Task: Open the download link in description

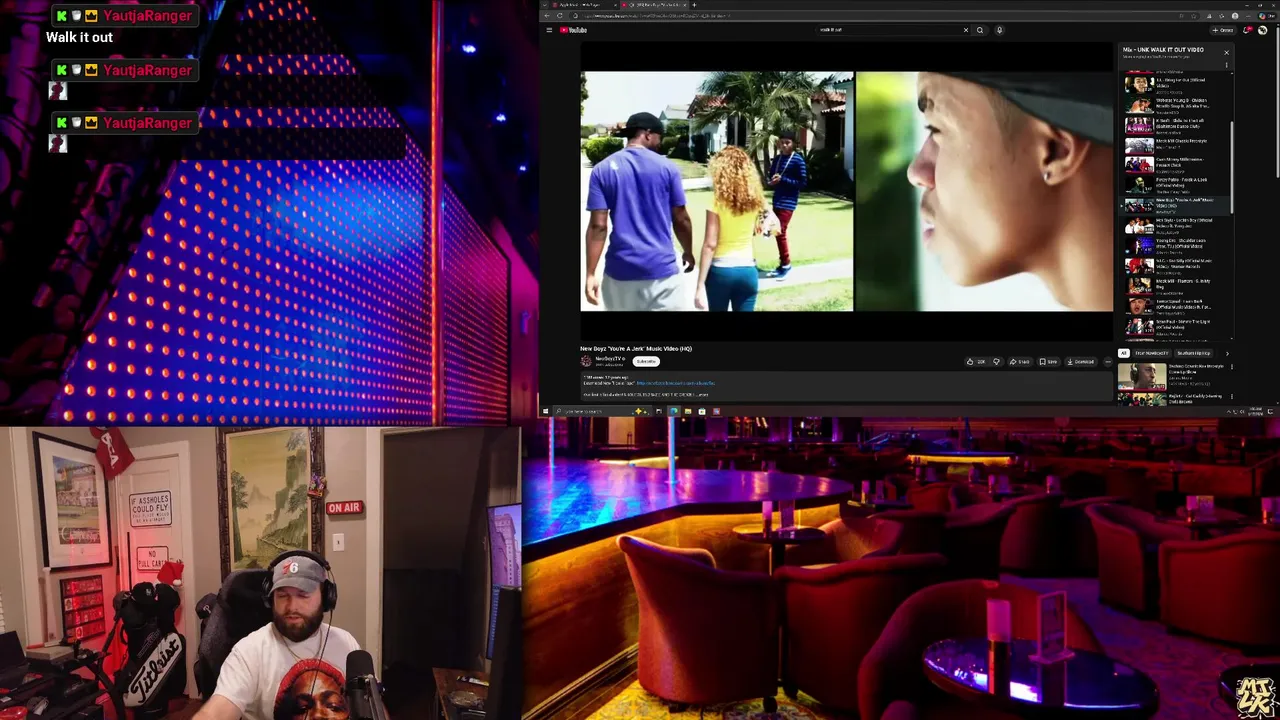Action: coord(676,383)
